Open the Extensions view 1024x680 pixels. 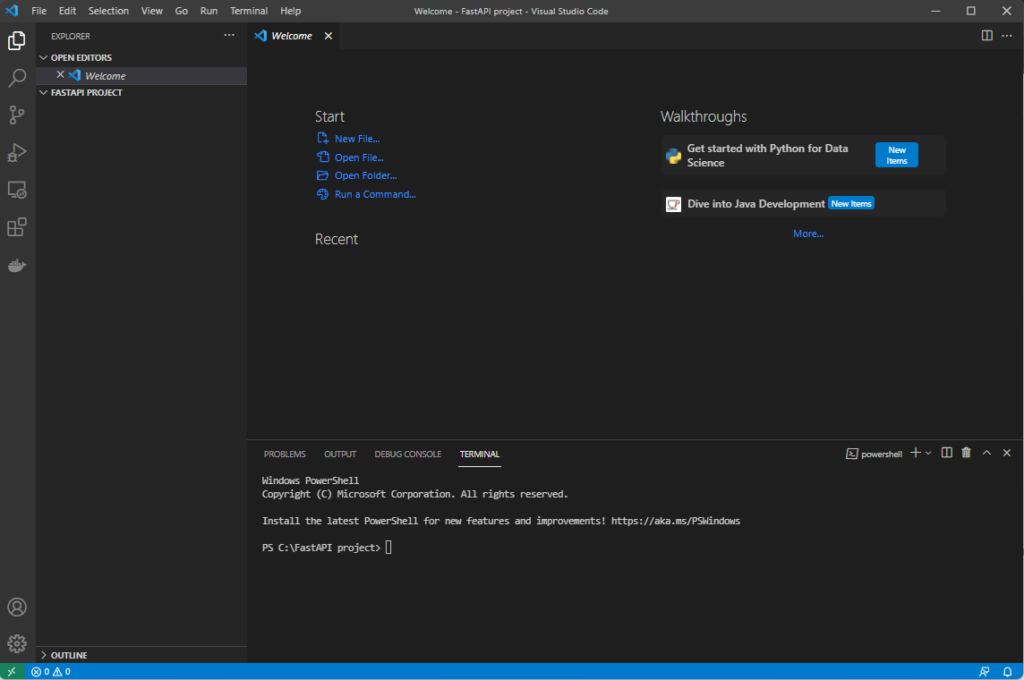[17, 227]
